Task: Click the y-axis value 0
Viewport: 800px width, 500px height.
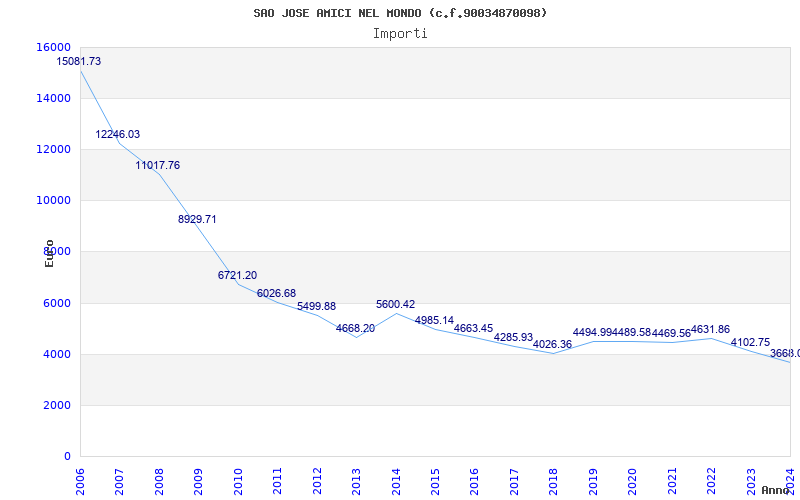Action: pyautogui.click(x=67, y=456)
